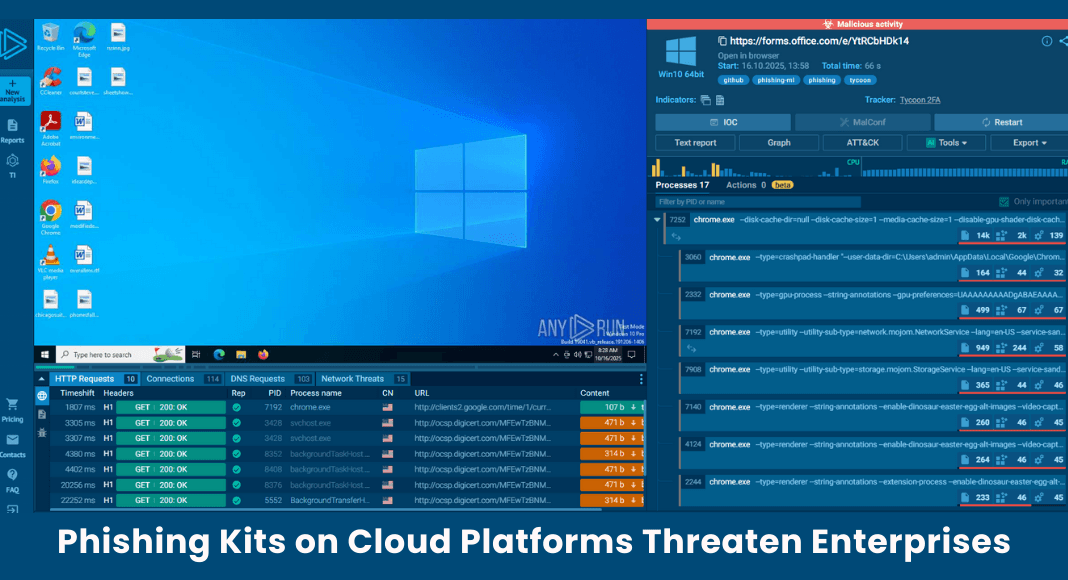Expand the Export dropdown
The width and height of the screenshot is (1068, 580).
(1027, 142)
